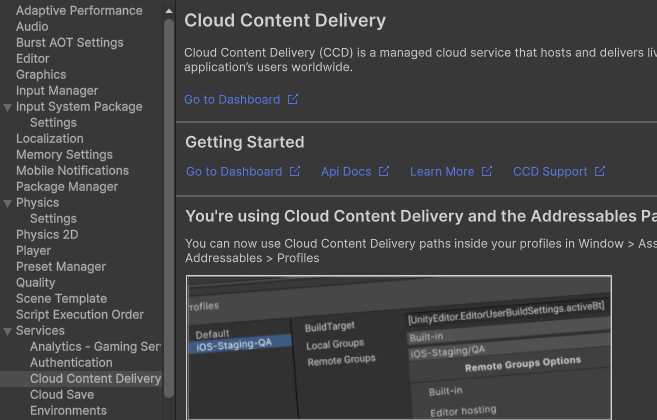Select the Physics category

pyautogui.click(x=37, y=202)
